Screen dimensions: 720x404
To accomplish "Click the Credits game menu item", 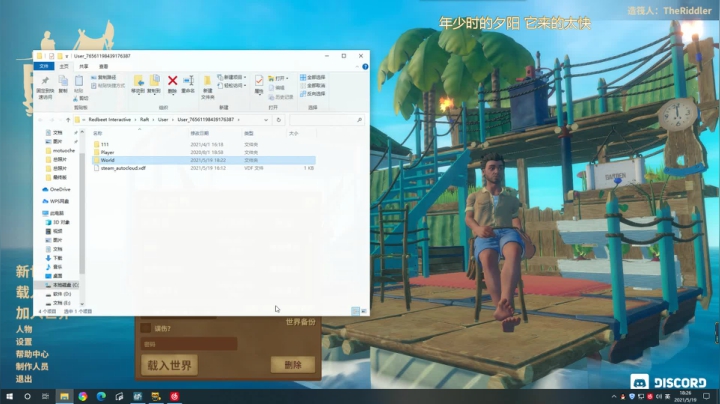I will pos(32,366).
